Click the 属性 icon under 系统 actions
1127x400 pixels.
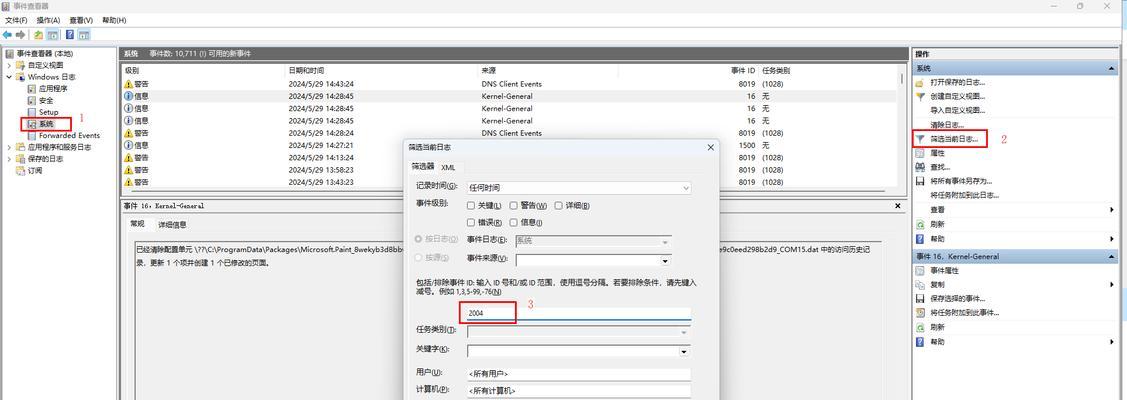point(920,153)
